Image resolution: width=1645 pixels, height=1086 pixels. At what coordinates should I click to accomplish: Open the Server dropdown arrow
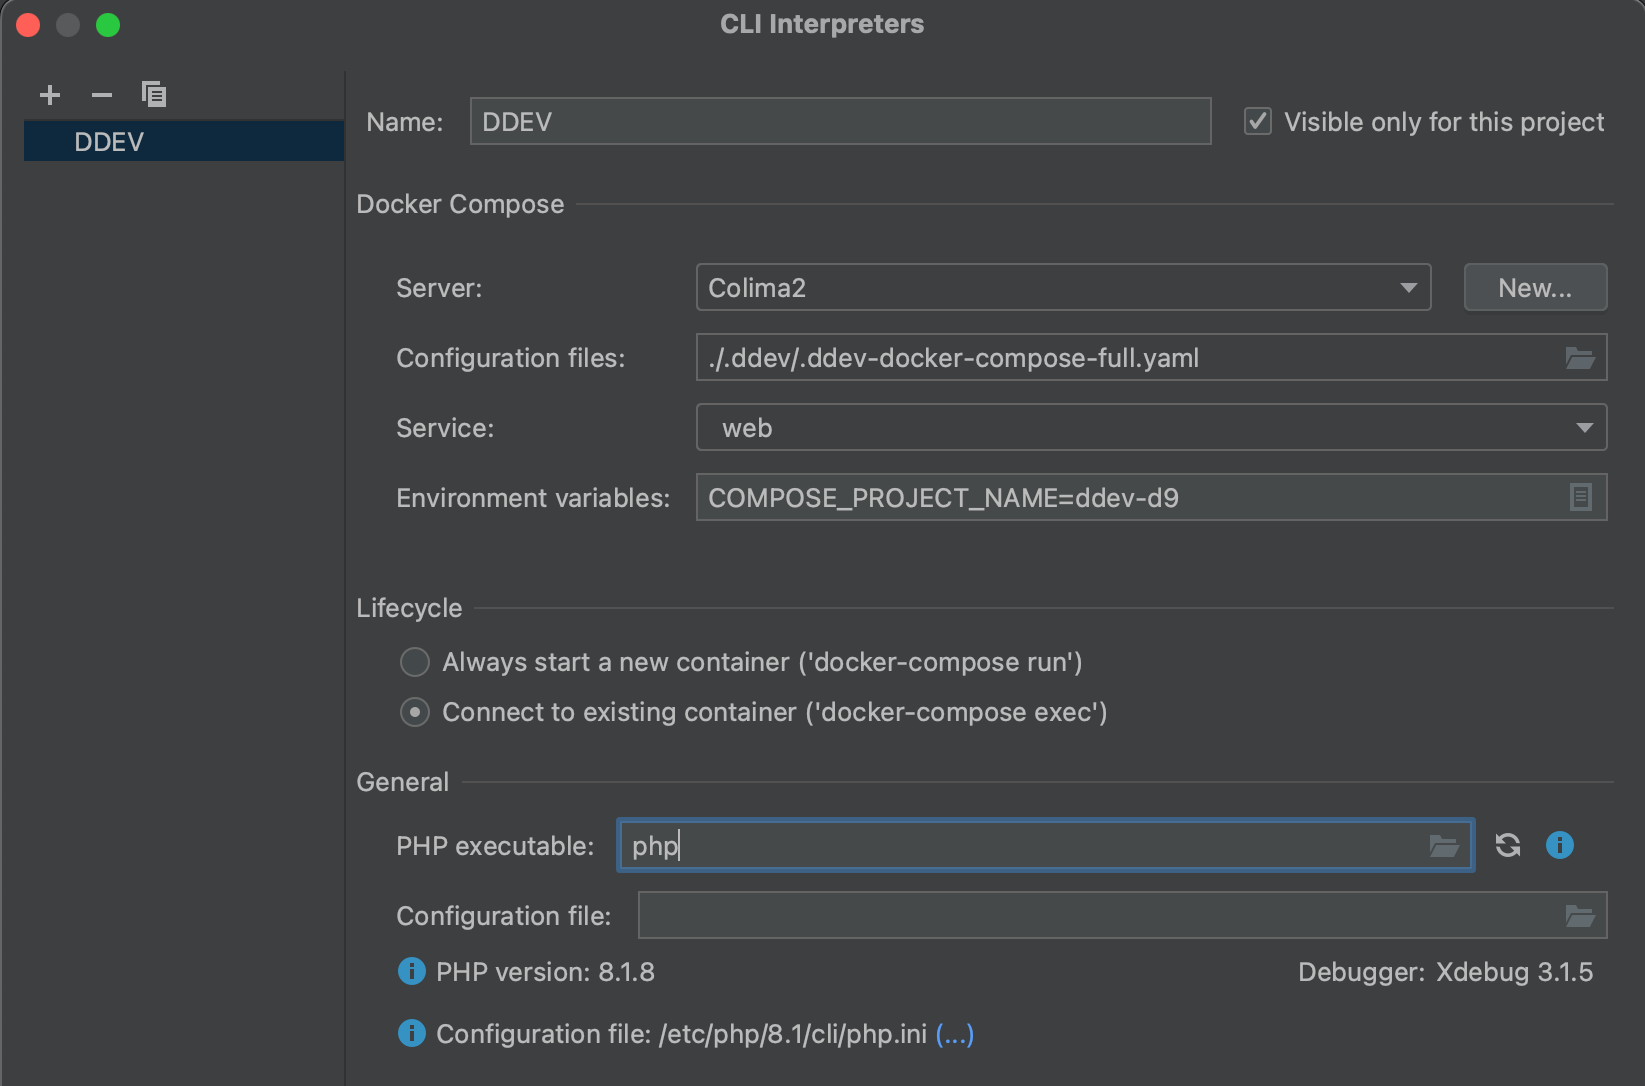(1409, 287)
